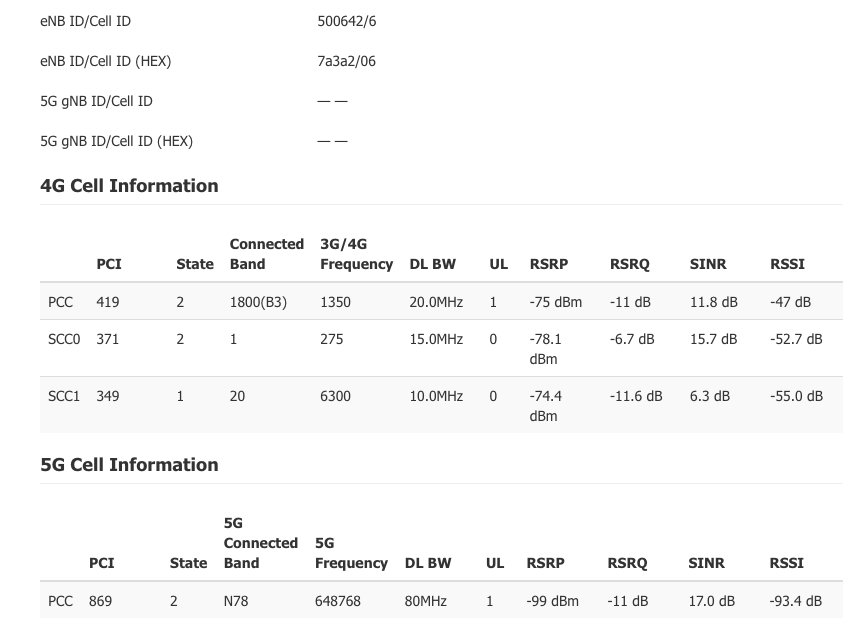Select the -55.0 dB RSSI value
Viewport: 849px width, 644px height.
[x=796, y=396]
